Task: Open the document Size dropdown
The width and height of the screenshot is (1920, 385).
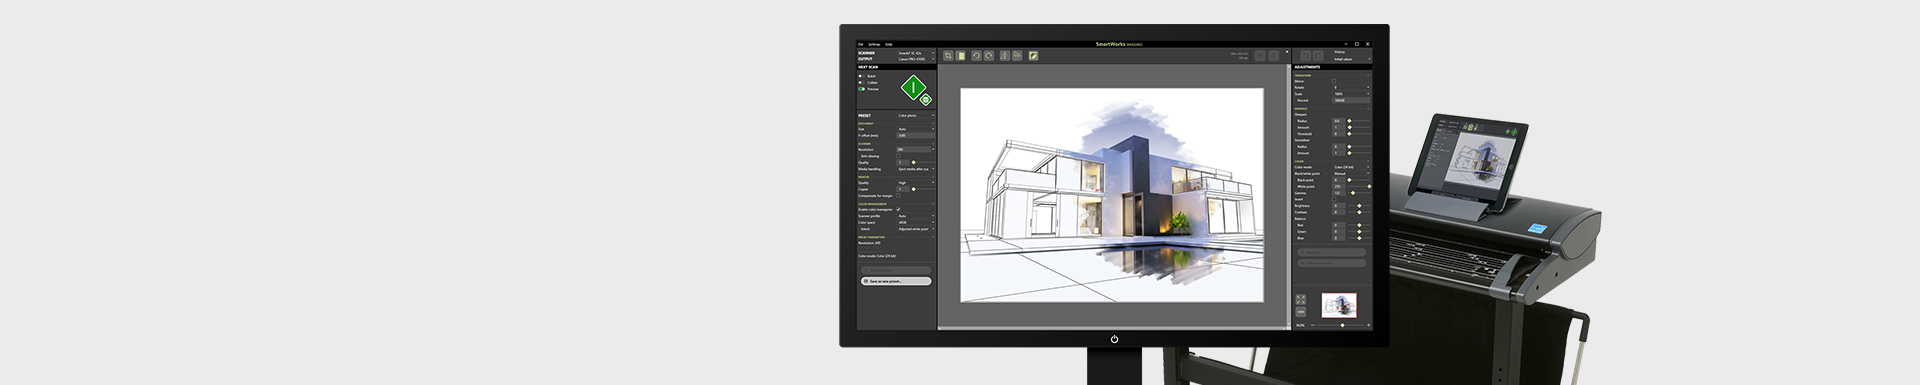Action: tap(916, 129)
